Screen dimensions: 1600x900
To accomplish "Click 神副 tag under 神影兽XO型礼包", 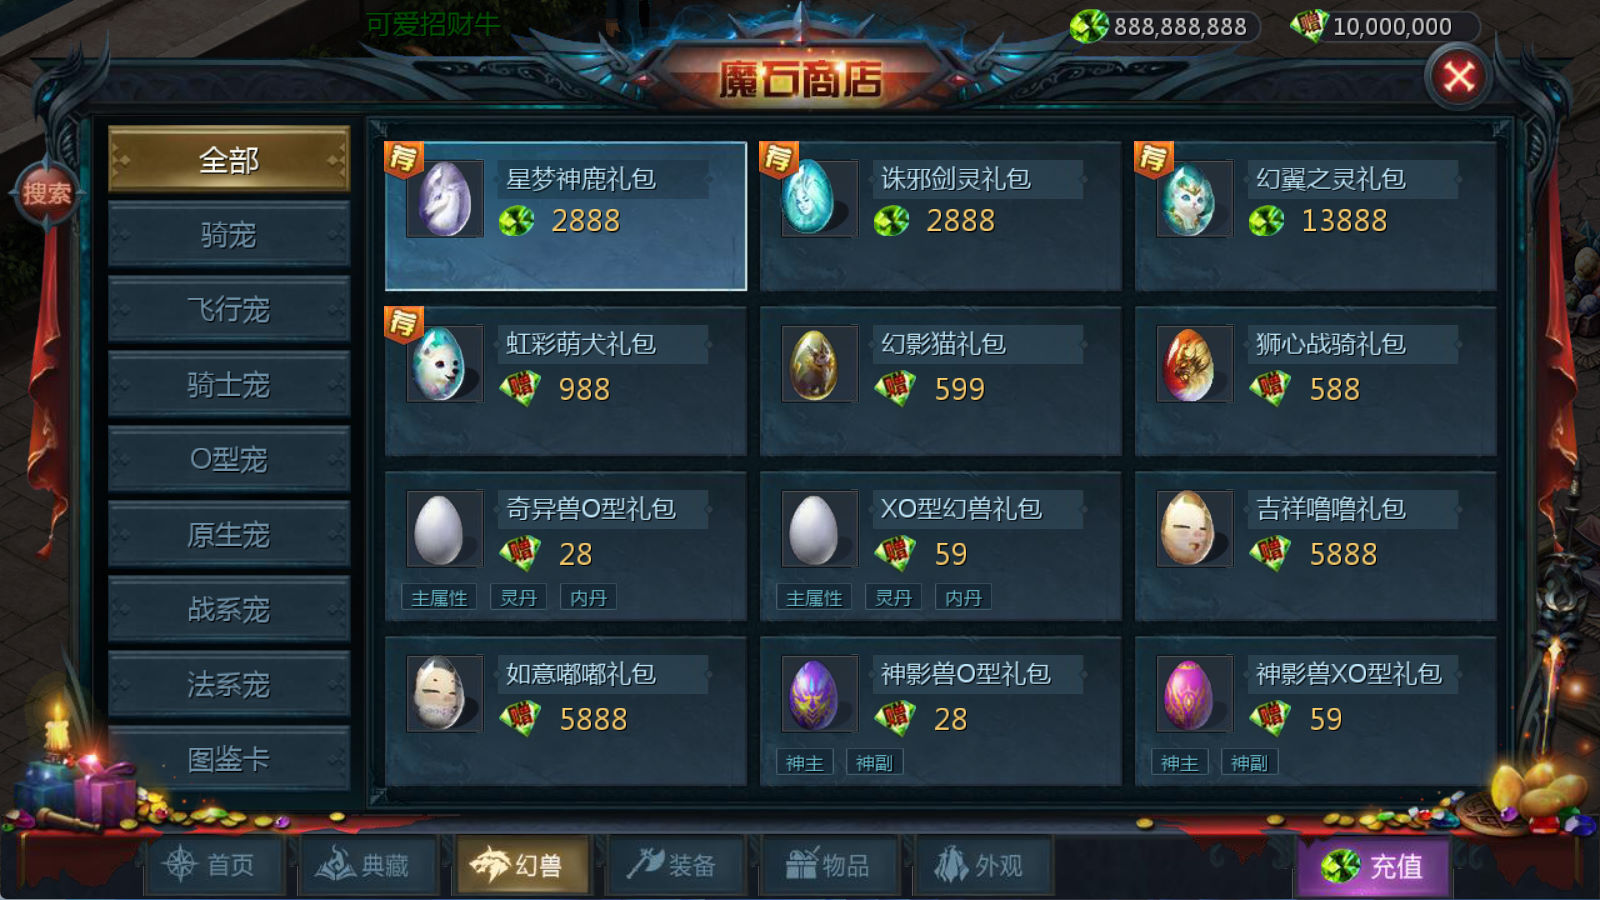I will click(1249, 763).
